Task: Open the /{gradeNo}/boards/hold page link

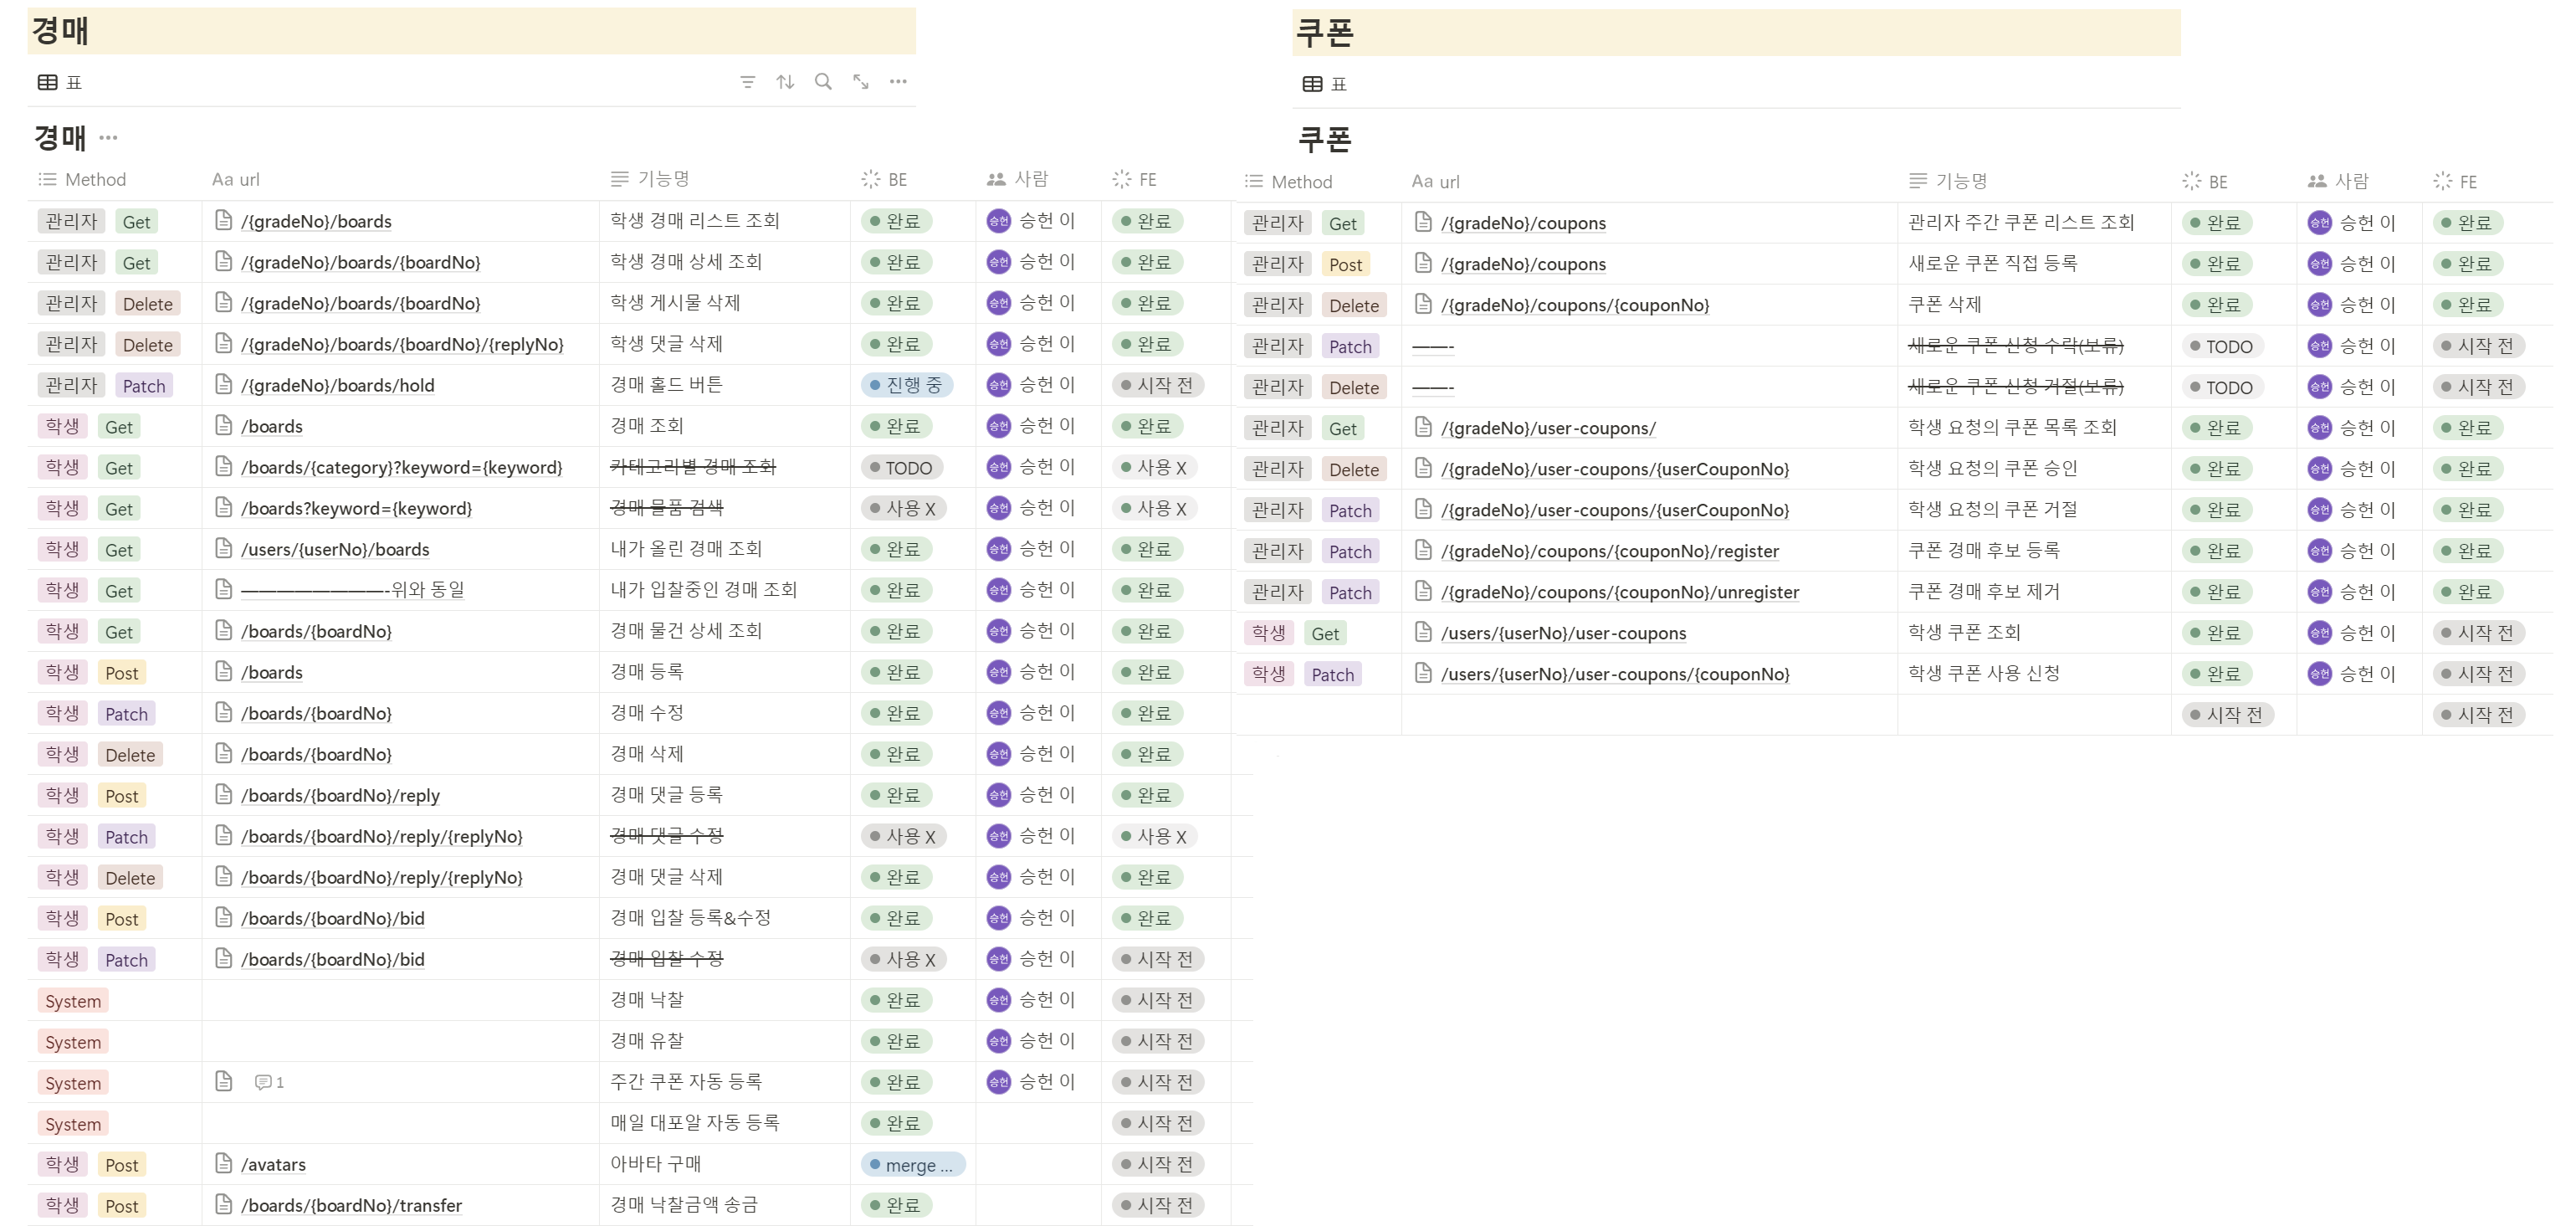Action: click(337, 386)
